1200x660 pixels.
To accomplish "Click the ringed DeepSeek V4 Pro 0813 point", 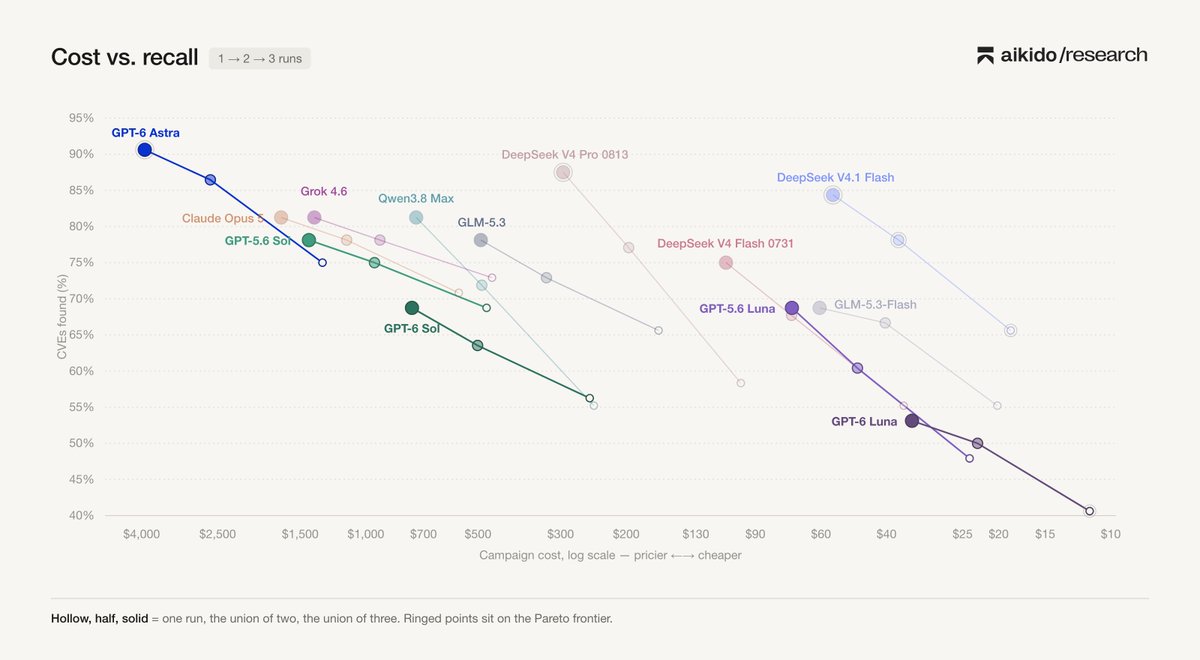I will pos(563,173).
